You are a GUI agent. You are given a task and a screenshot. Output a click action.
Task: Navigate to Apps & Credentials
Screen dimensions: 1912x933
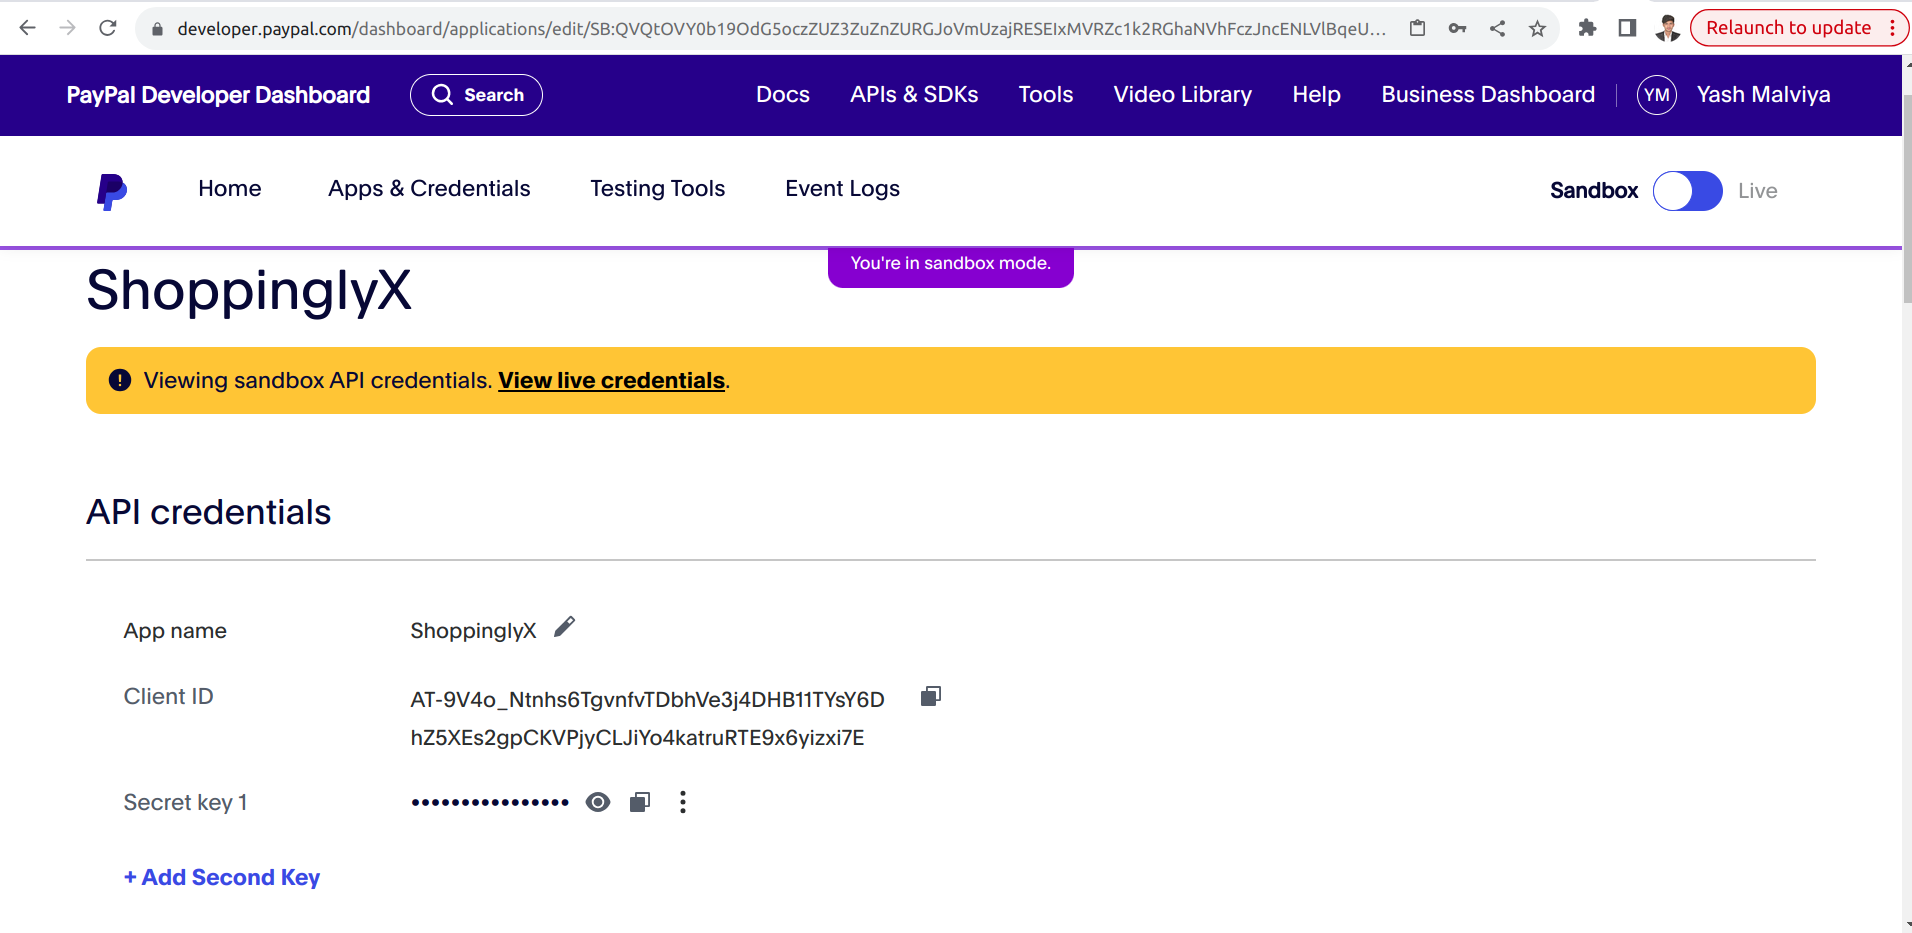pos(428,188)
